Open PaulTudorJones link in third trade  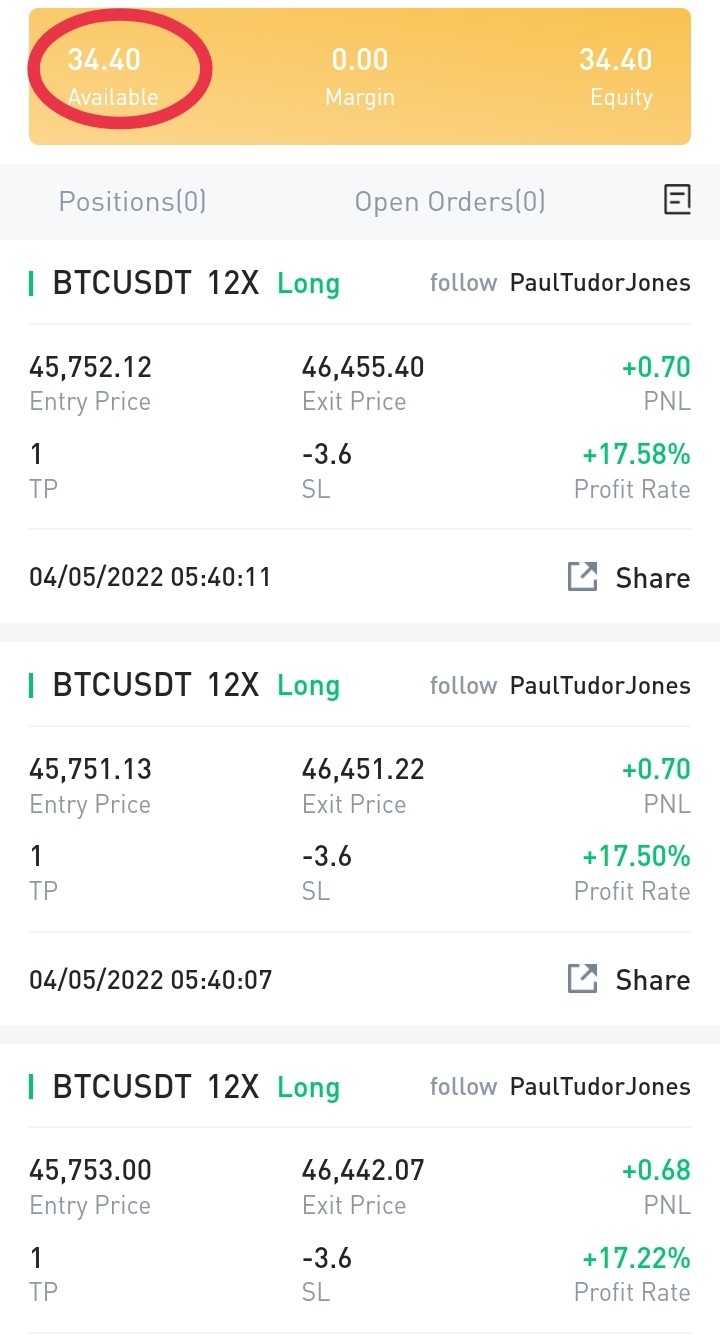600,1087
